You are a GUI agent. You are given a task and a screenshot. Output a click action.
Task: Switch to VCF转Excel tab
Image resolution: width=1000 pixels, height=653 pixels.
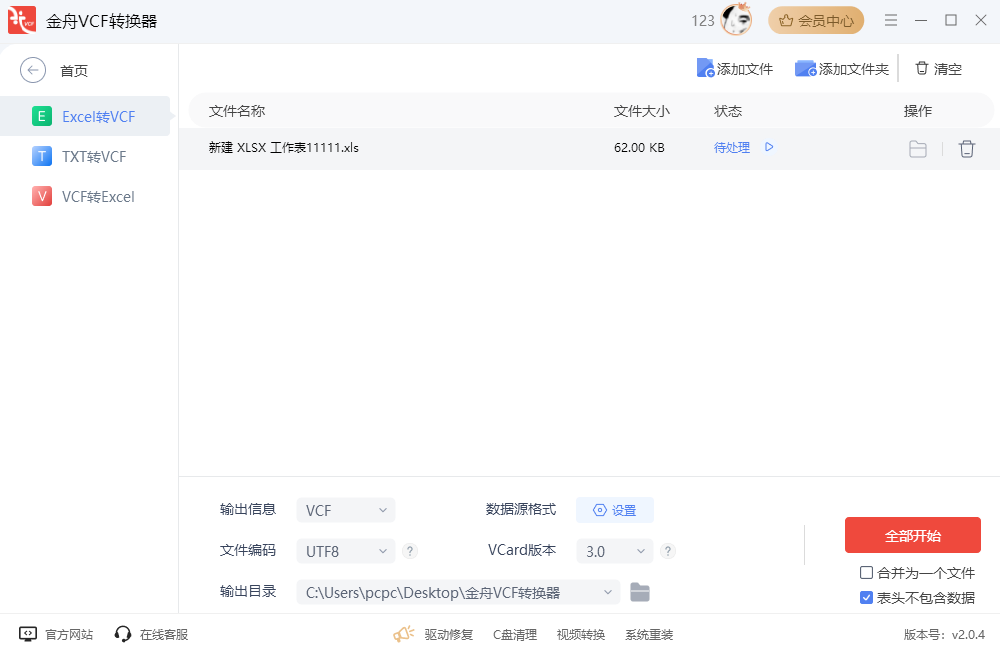click(85, 196)
